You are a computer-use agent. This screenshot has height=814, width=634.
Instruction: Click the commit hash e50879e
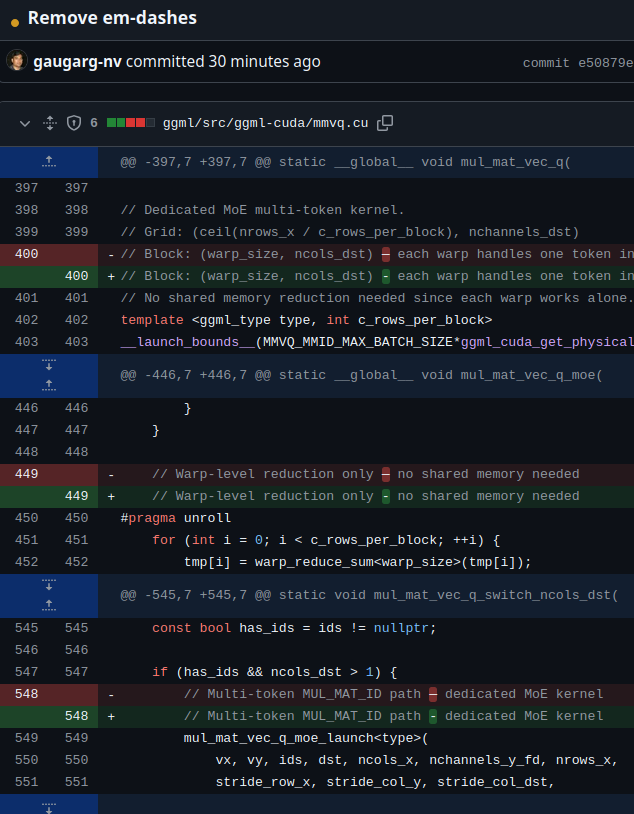click(606, 63)
